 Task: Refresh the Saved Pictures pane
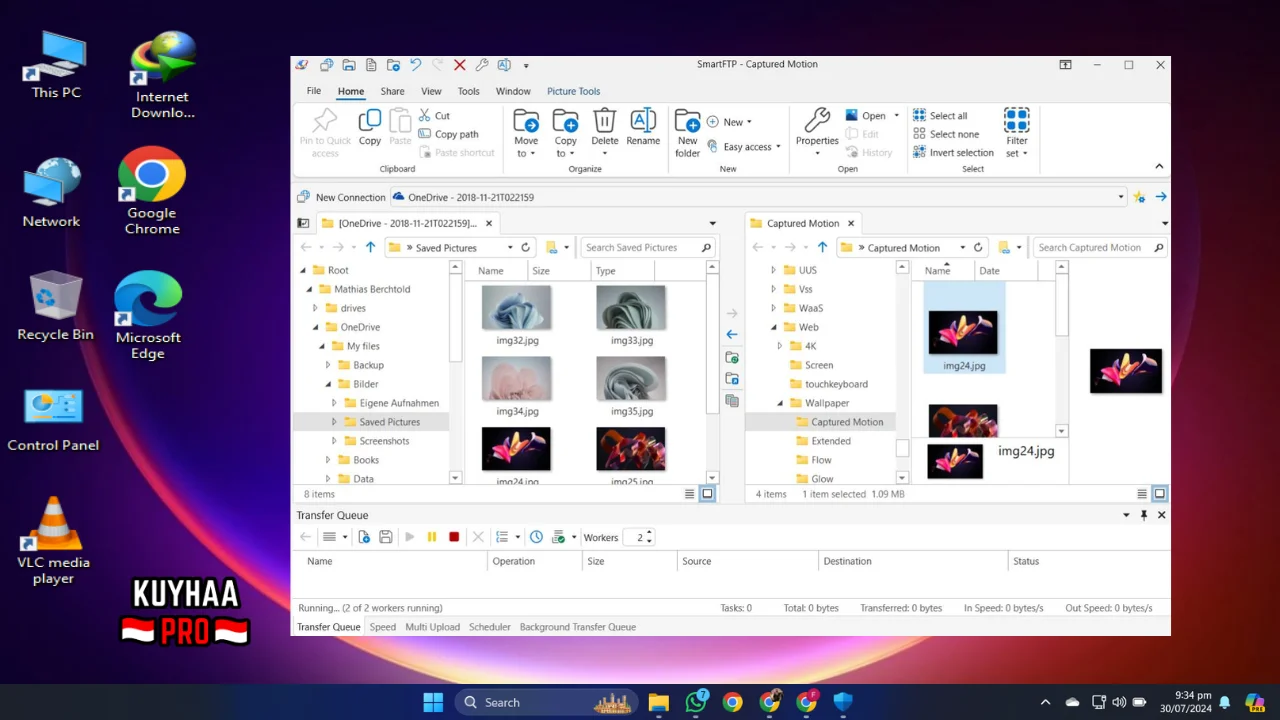pyautogui.click(x=525, y=248)
